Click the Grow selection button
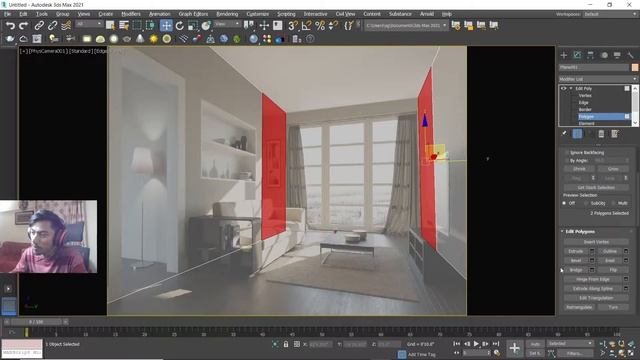The width and height of the screenshot is (640, 360). [613, 169]
